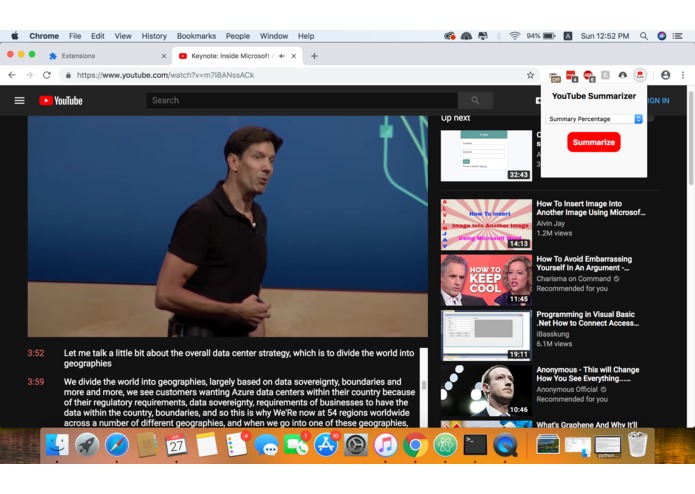
Task: Open Programming in Visual Basic video title
Action: [x=587, y=319]
